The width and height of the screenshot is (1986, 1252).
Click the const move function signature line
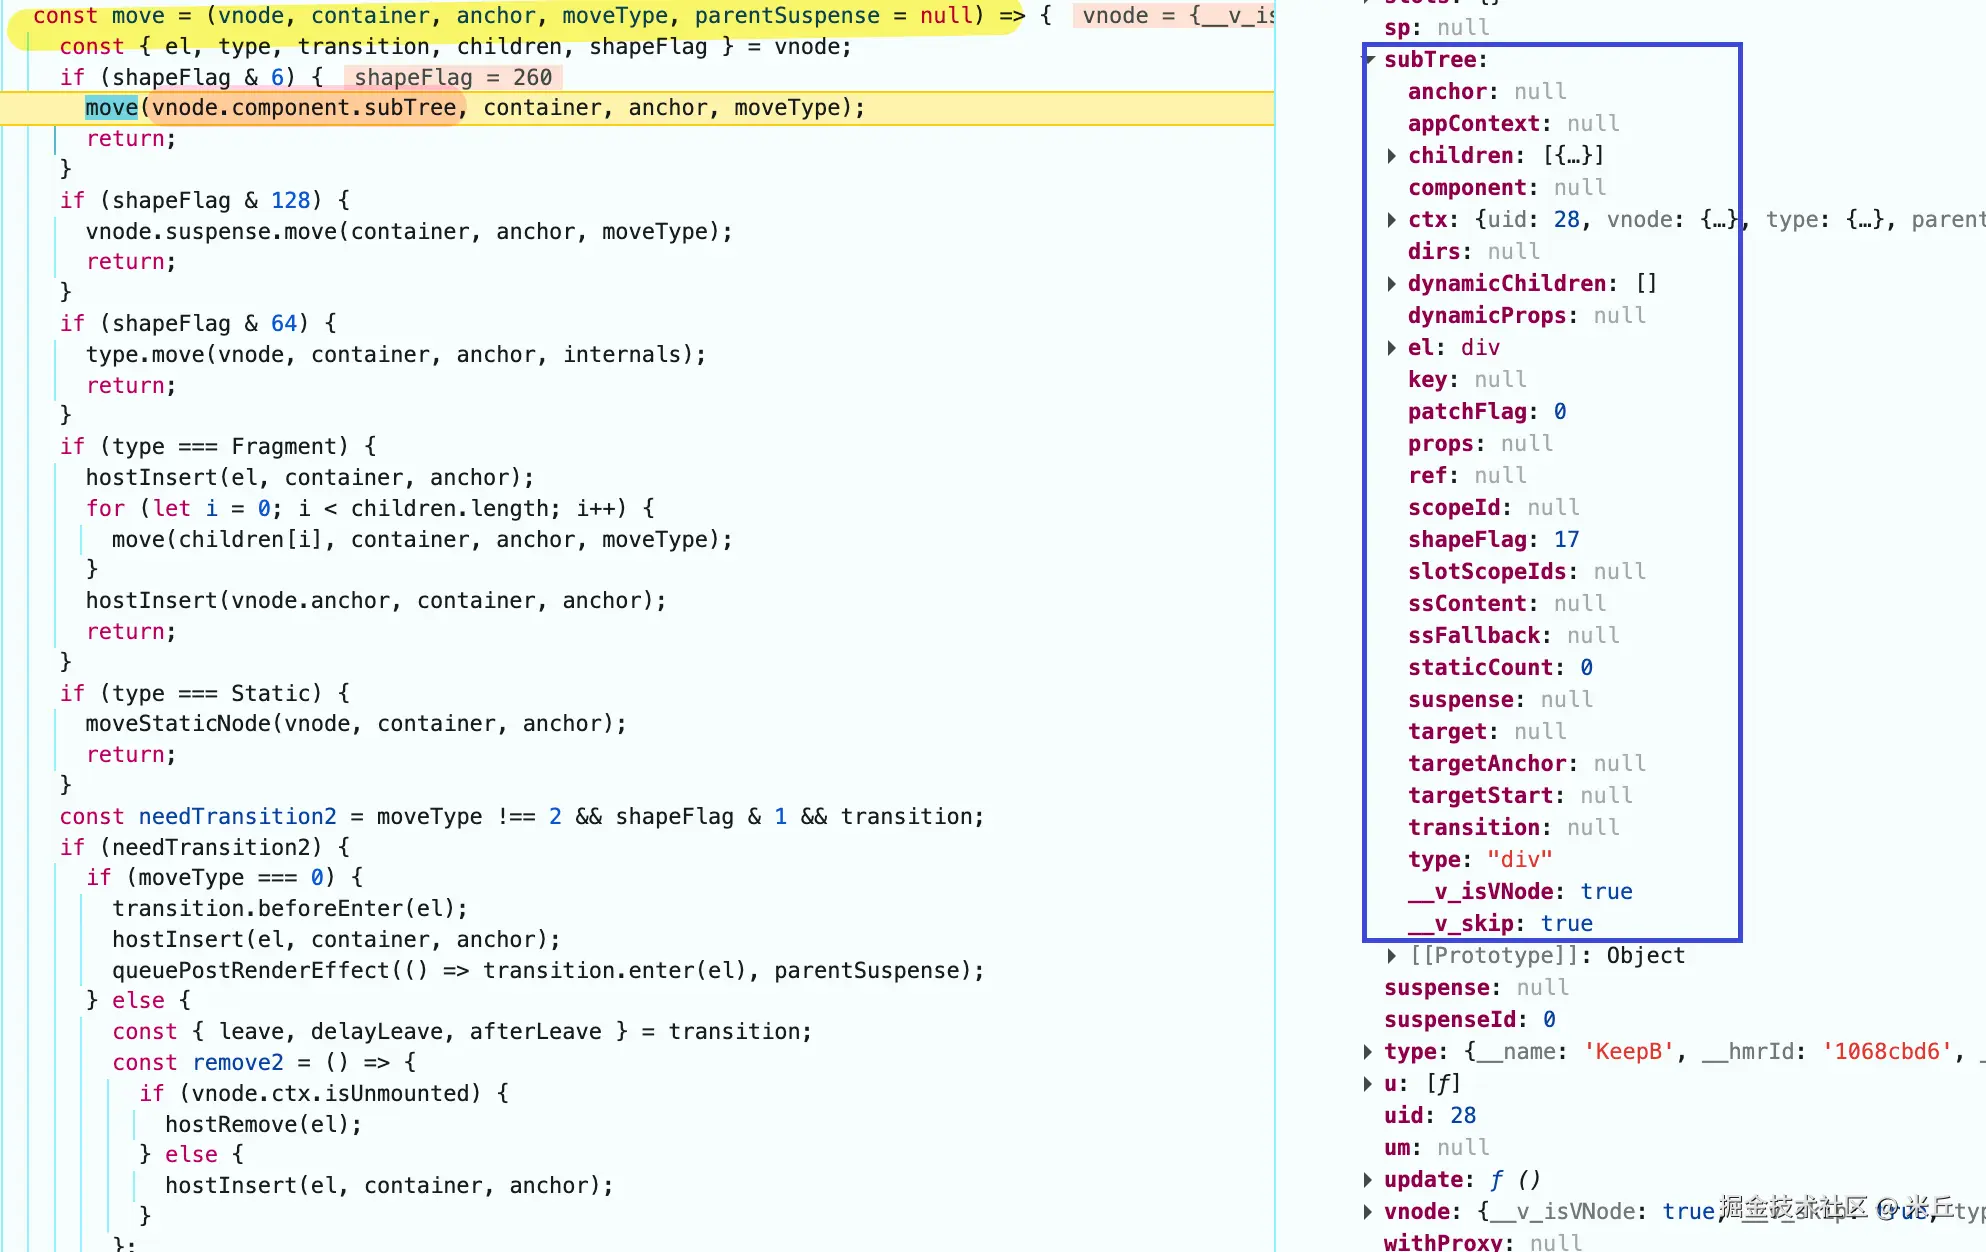coord(542,16)
